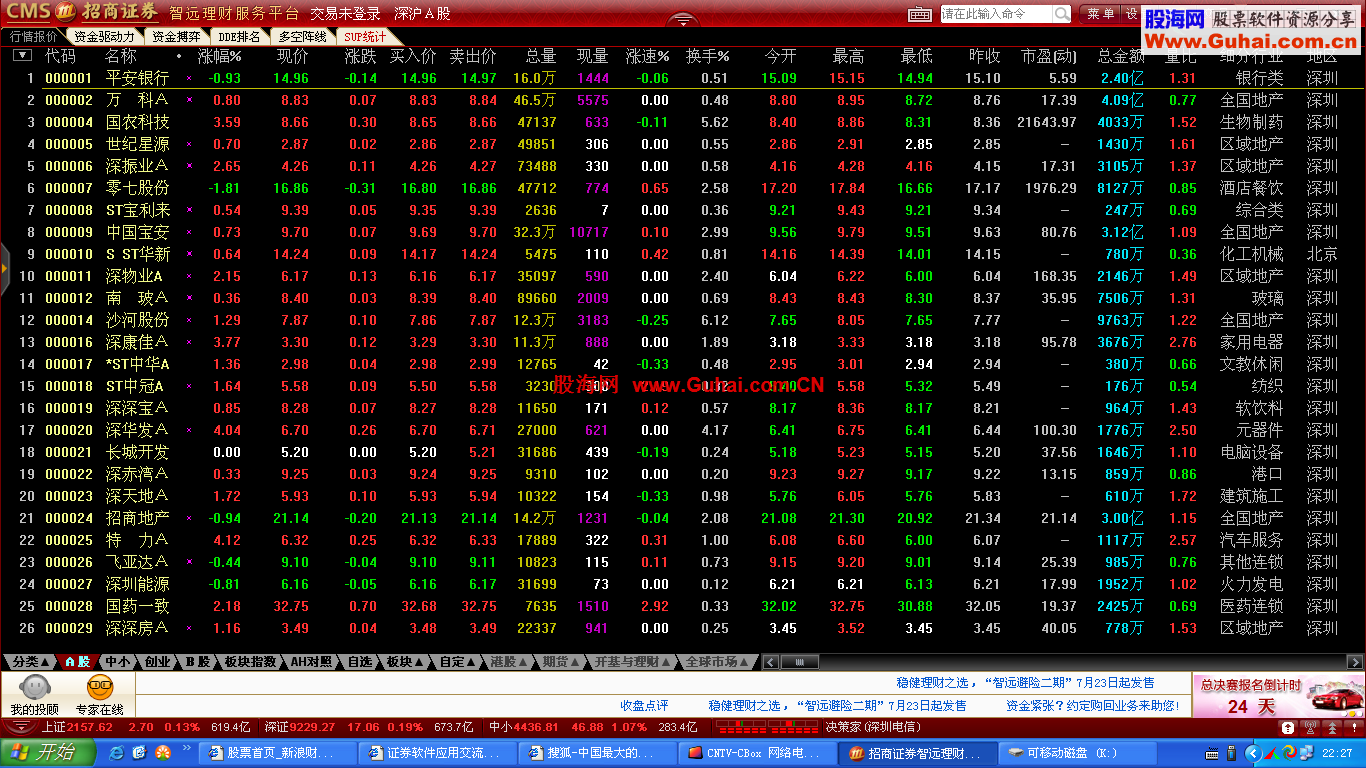The width and height of the screenshot is (1366, 768).
Task: Expand the 期货 dropdown tab
Action: 561,662
